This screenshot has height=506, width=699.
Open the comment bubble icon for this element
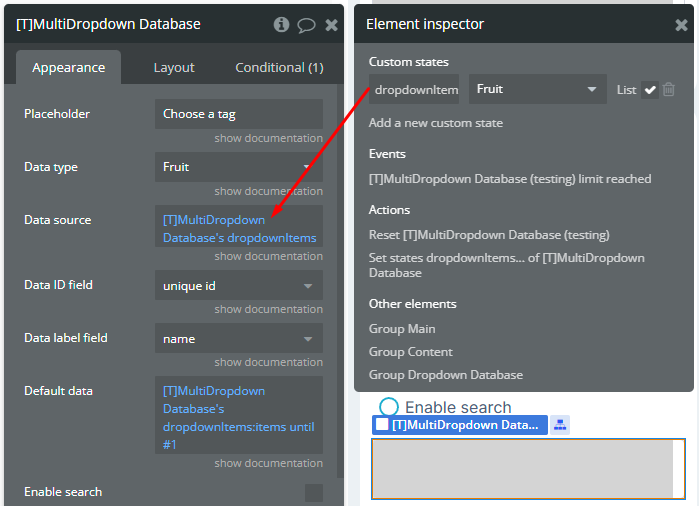click(307, 24)
